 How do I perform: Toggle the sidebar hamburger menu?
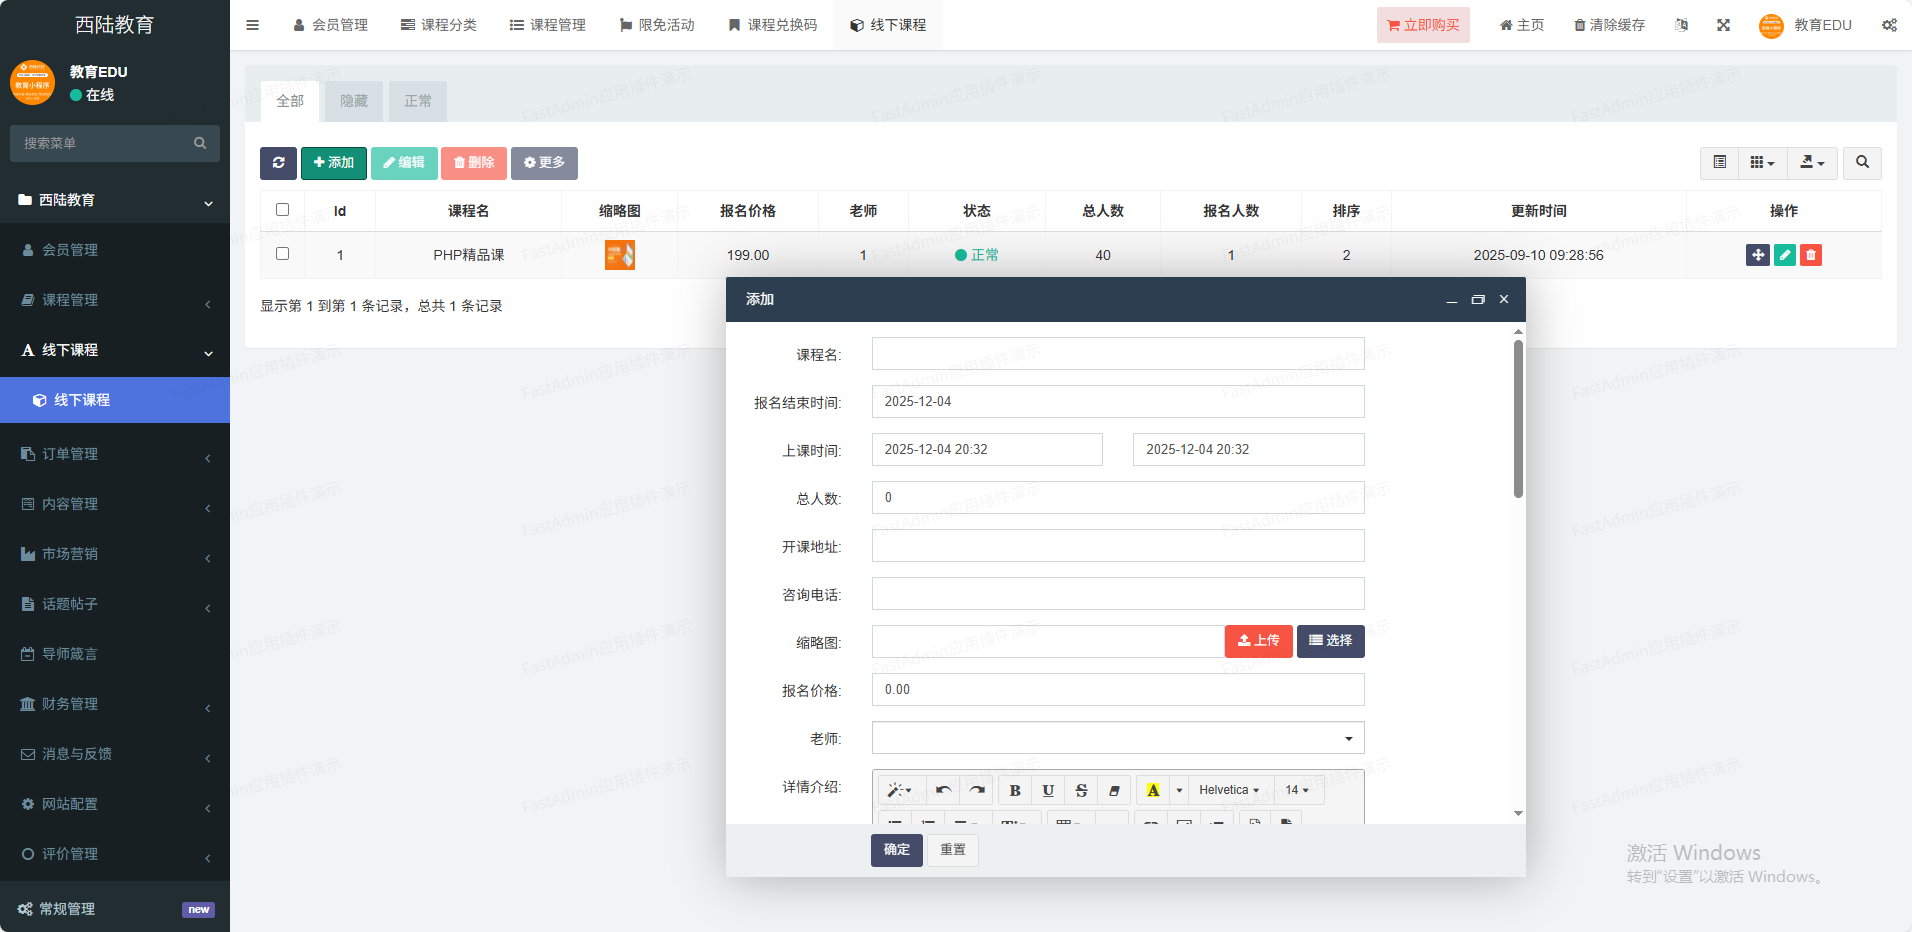coord(253,25)
